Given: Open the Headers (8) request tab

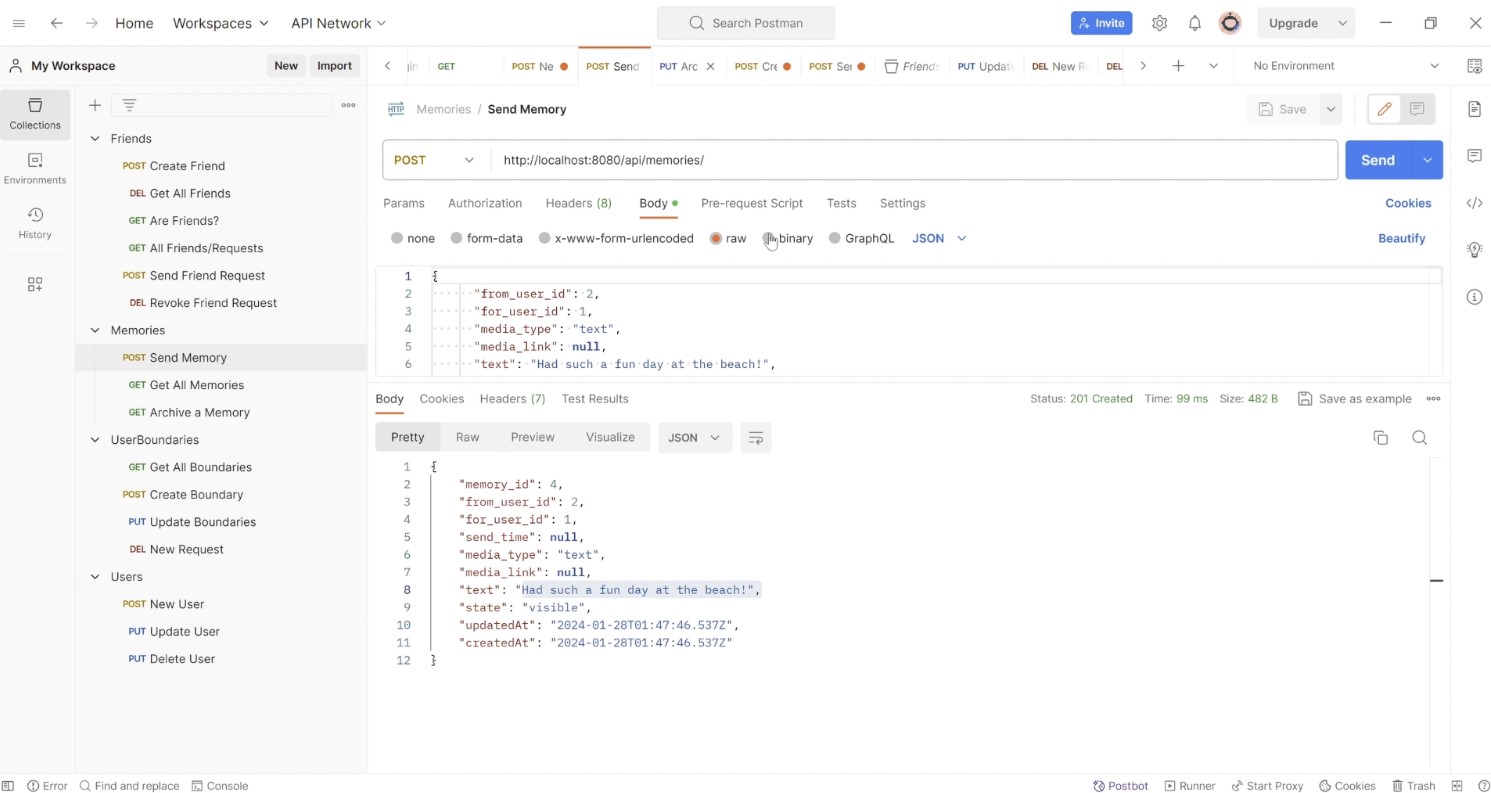Looking at the screenshot, I should coord(578,203).
